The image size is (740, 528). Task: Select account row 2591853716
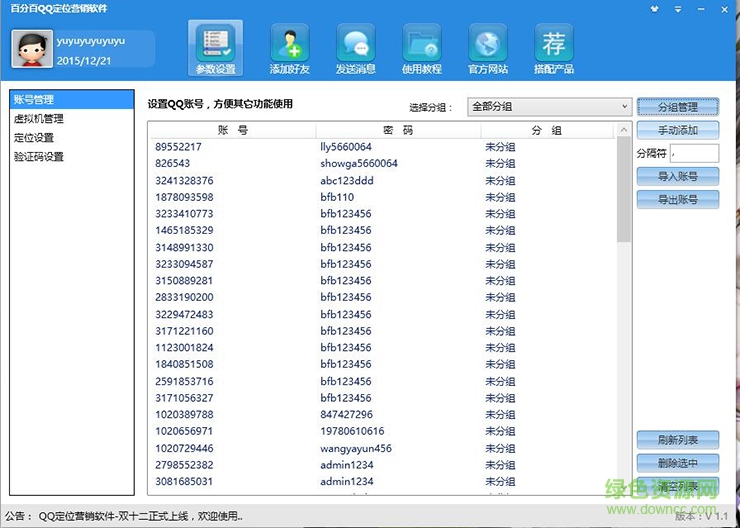click(383, 381)
